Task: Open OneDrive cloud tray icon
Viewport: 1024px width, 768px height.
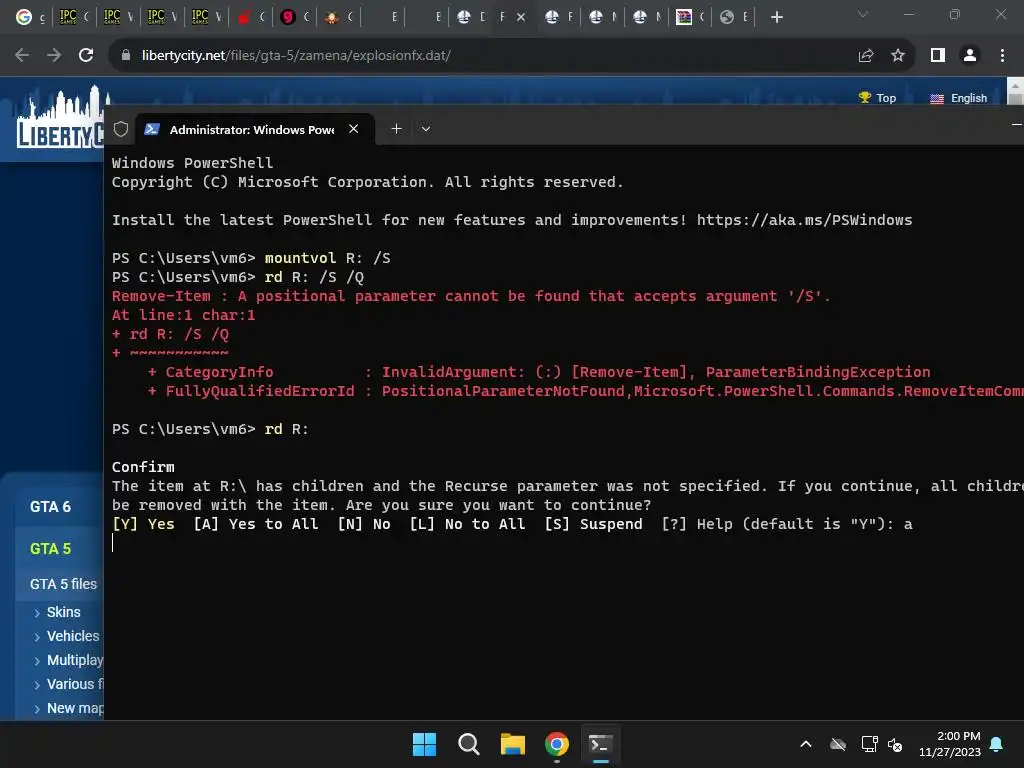Action: coord(838,744)
